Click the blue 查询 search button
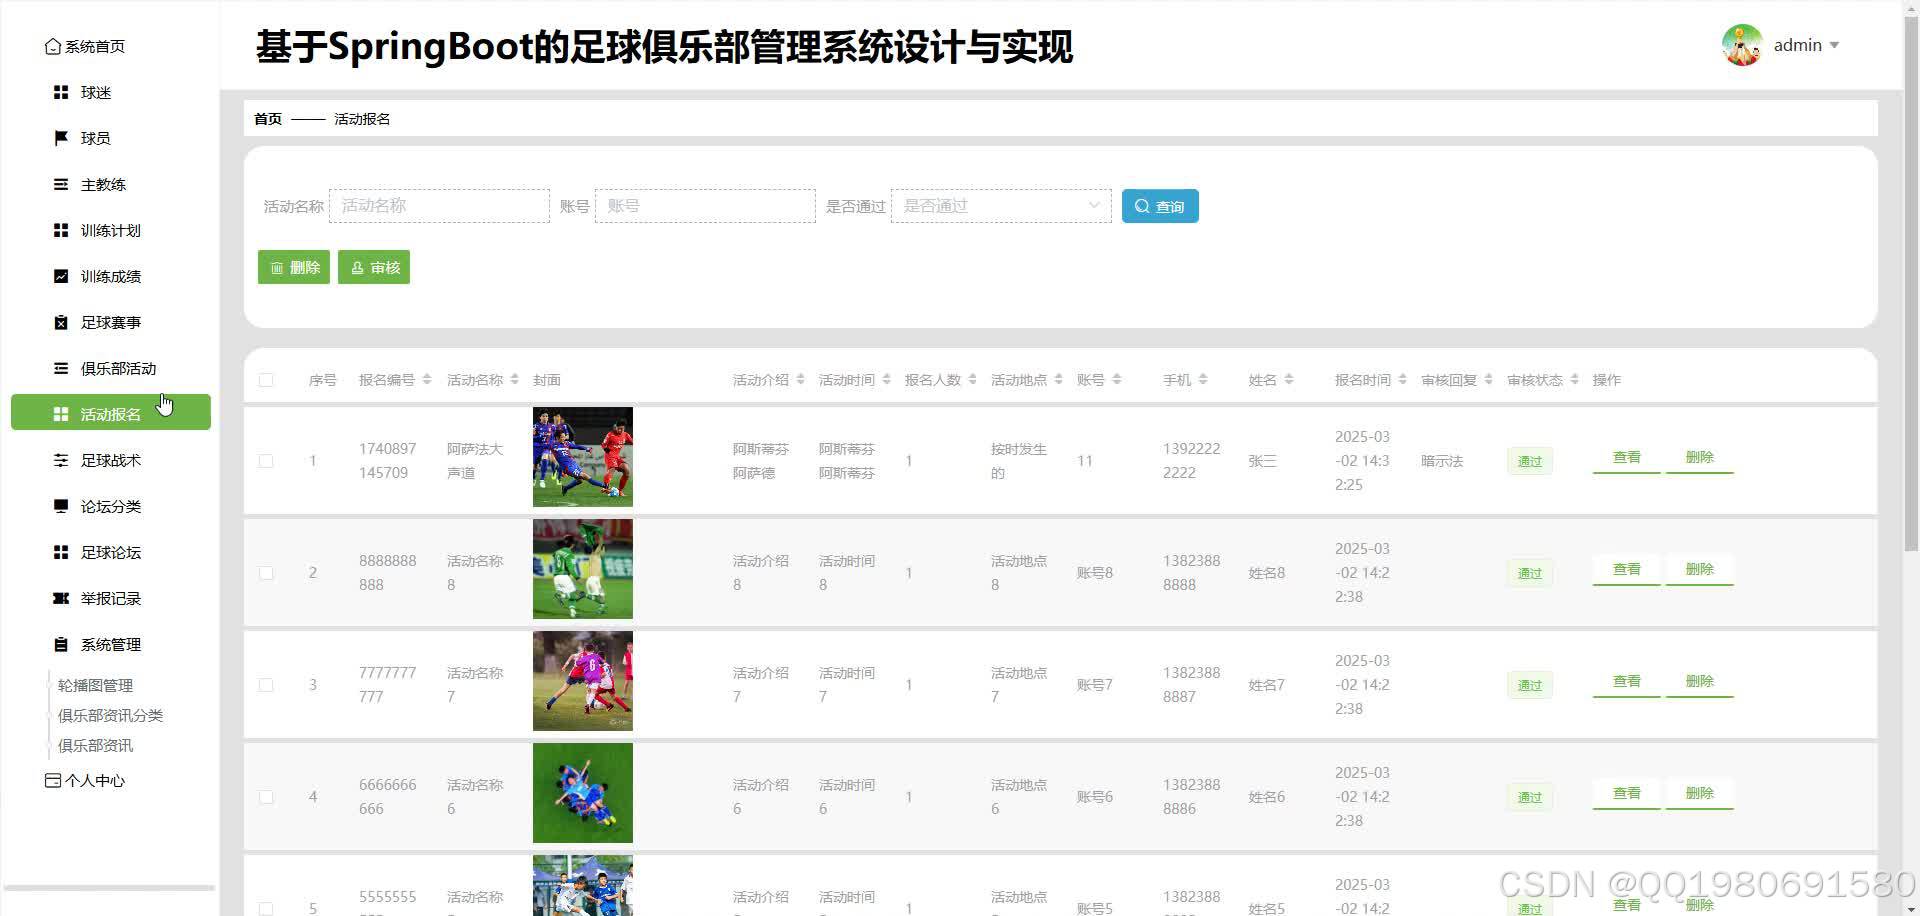Screen dimensions: 1920x916 (x=1160, y=206)
